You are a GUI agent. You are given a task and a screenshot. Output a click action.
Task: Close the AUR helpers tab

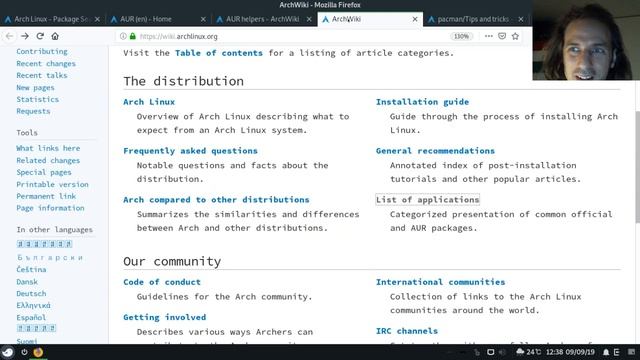pos(309,19)
